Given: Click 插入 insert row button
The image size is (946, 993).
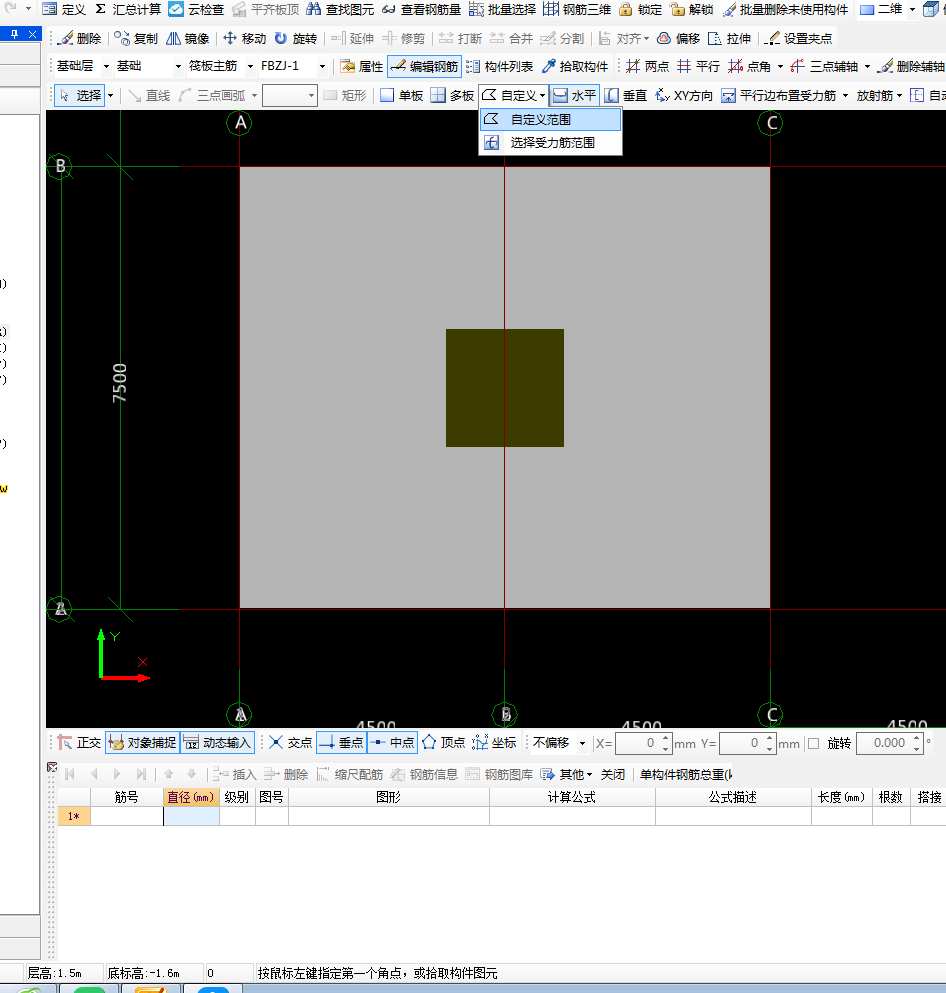Looking at the screenshot, I should [x=234, y=775].
